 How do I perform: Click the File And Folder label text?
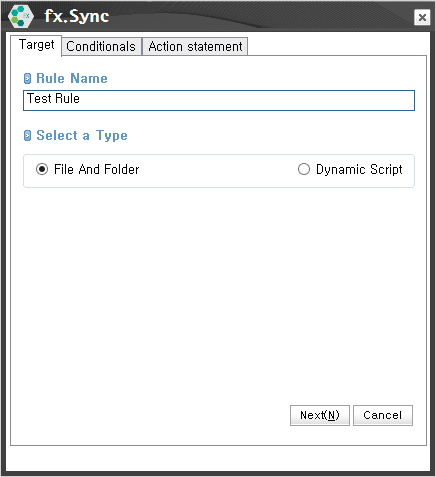[x=97, y=169]
